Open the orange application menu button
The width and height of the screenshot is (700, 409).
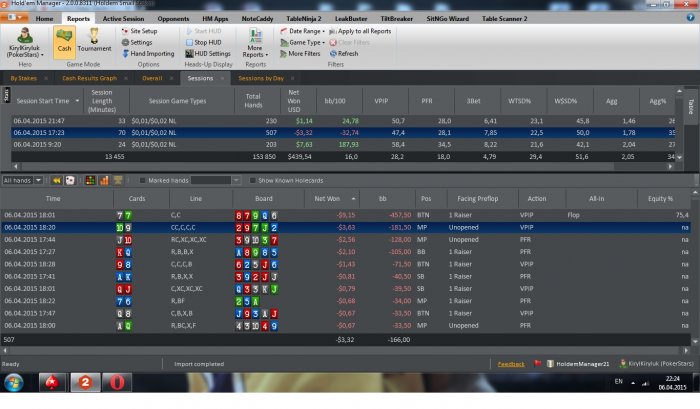(14, 17)
